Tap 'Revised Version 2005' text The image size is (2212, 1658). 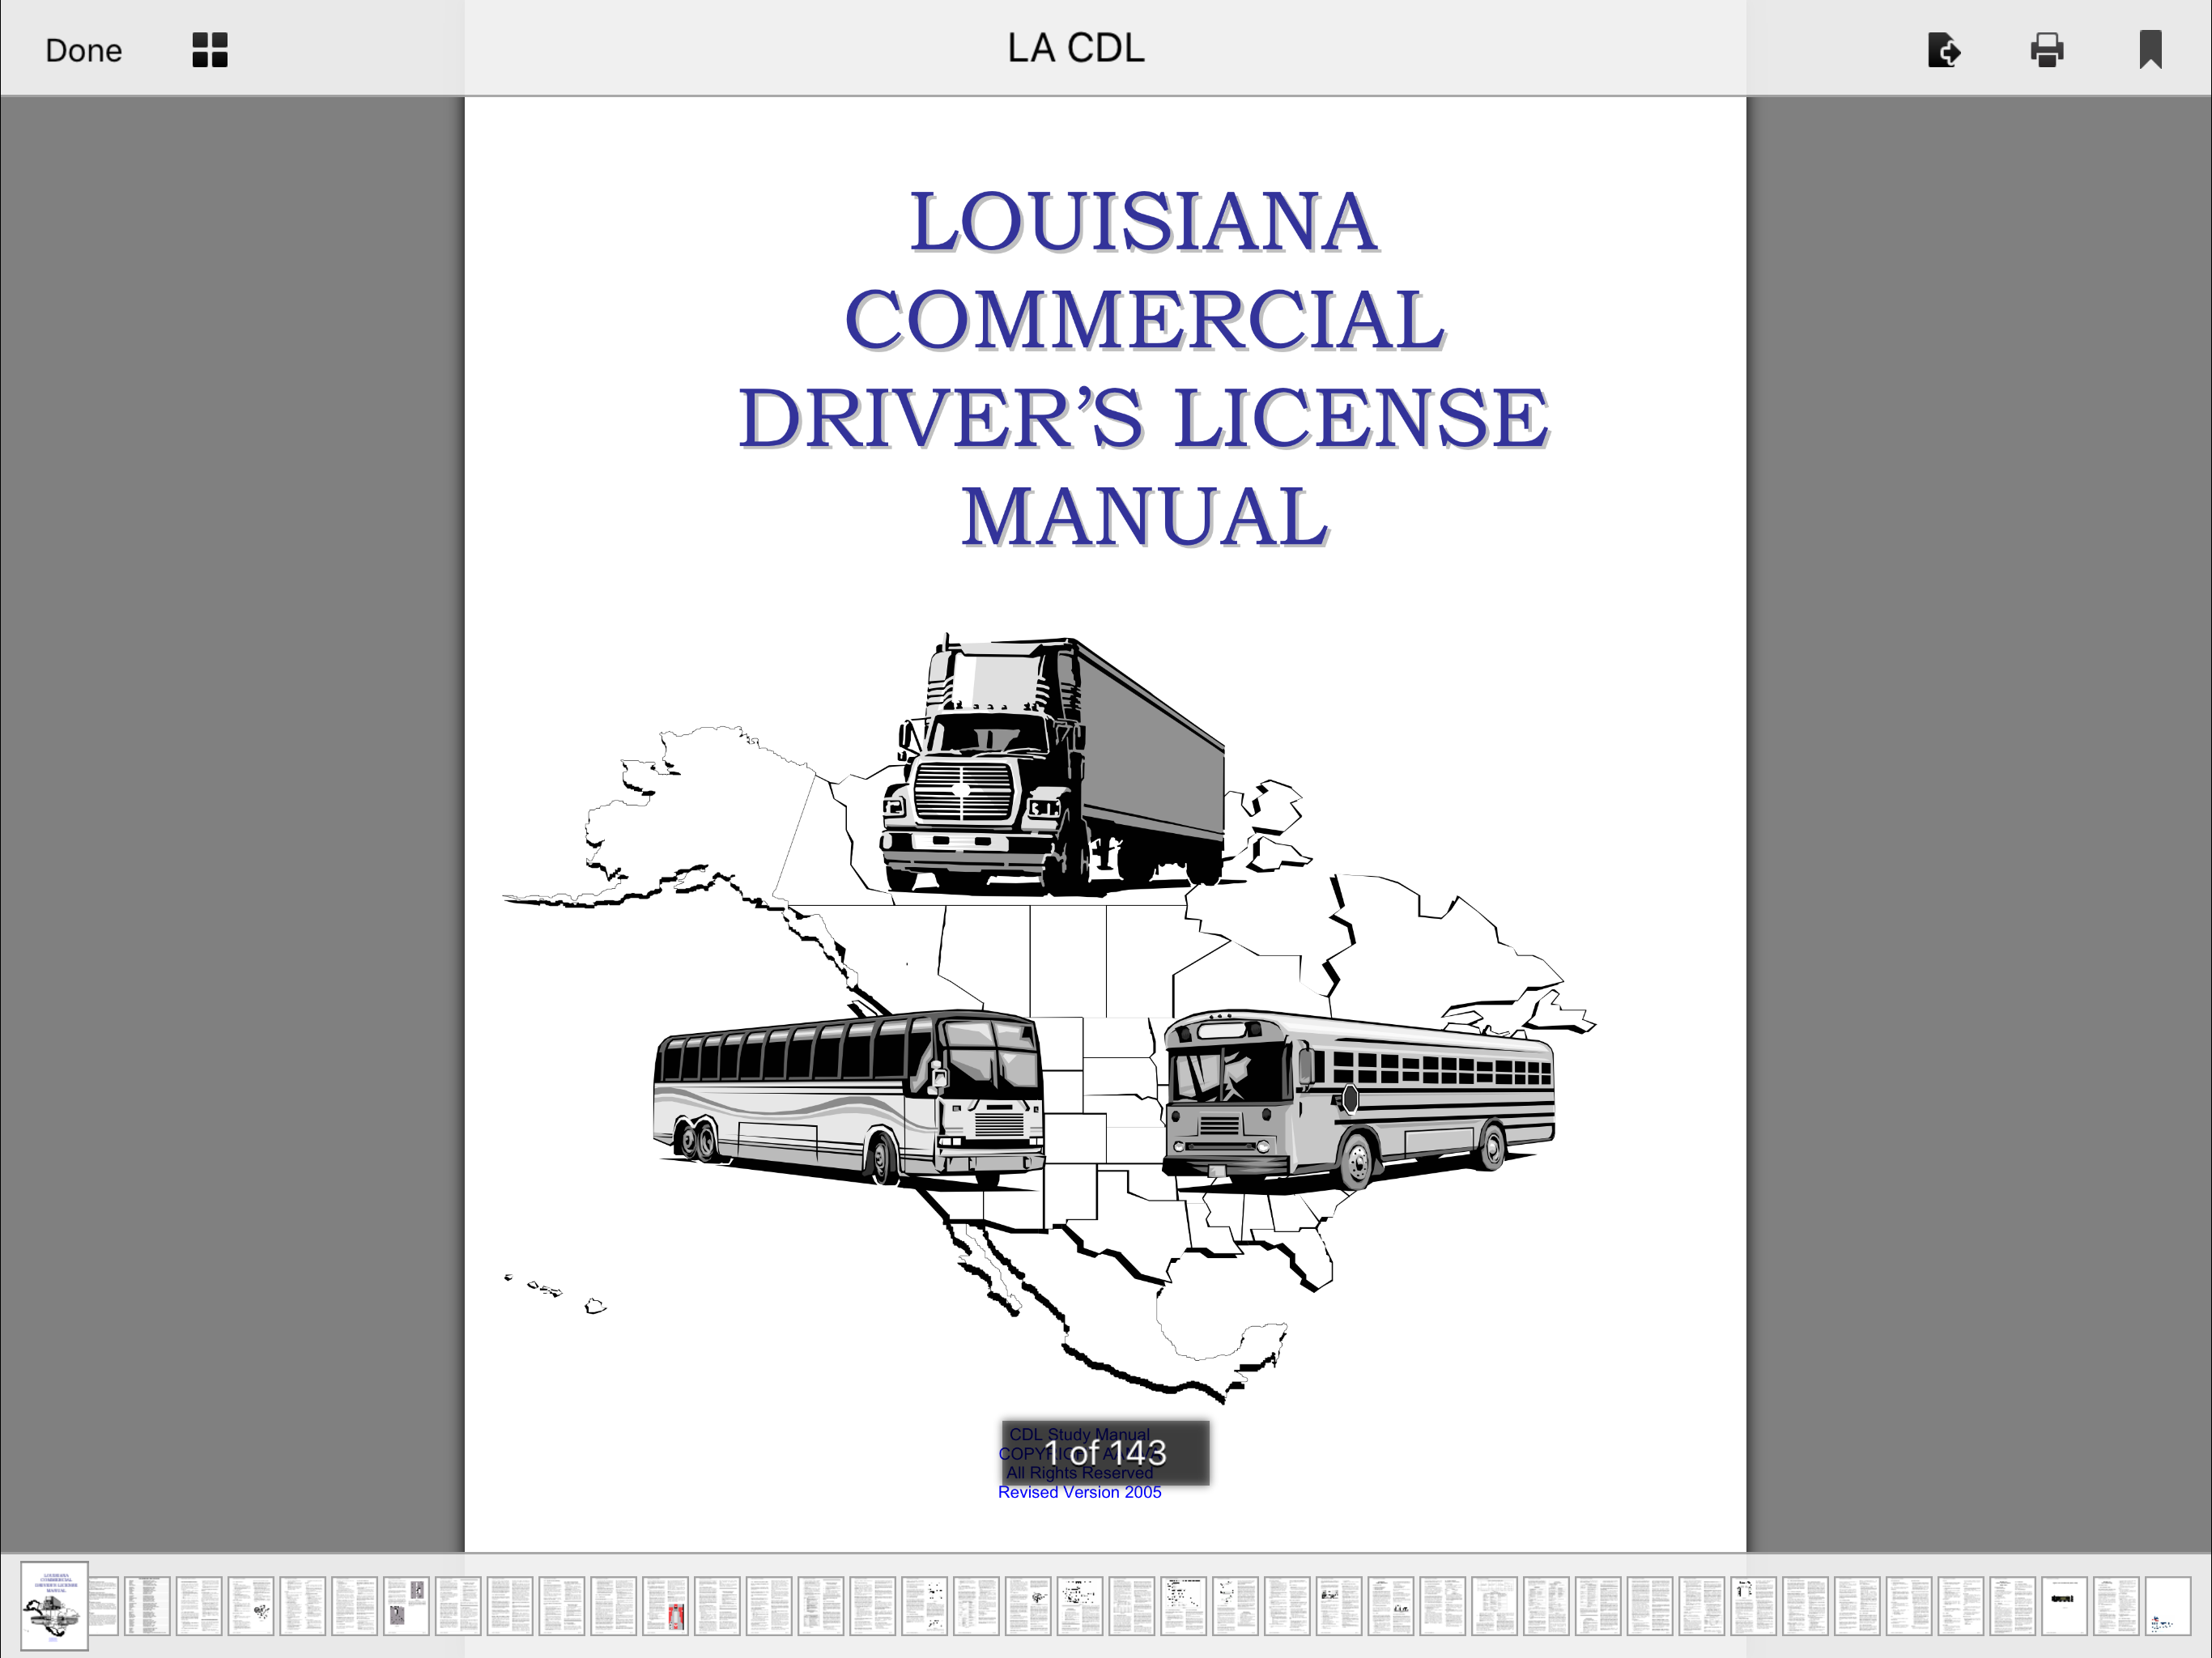1079,1492
